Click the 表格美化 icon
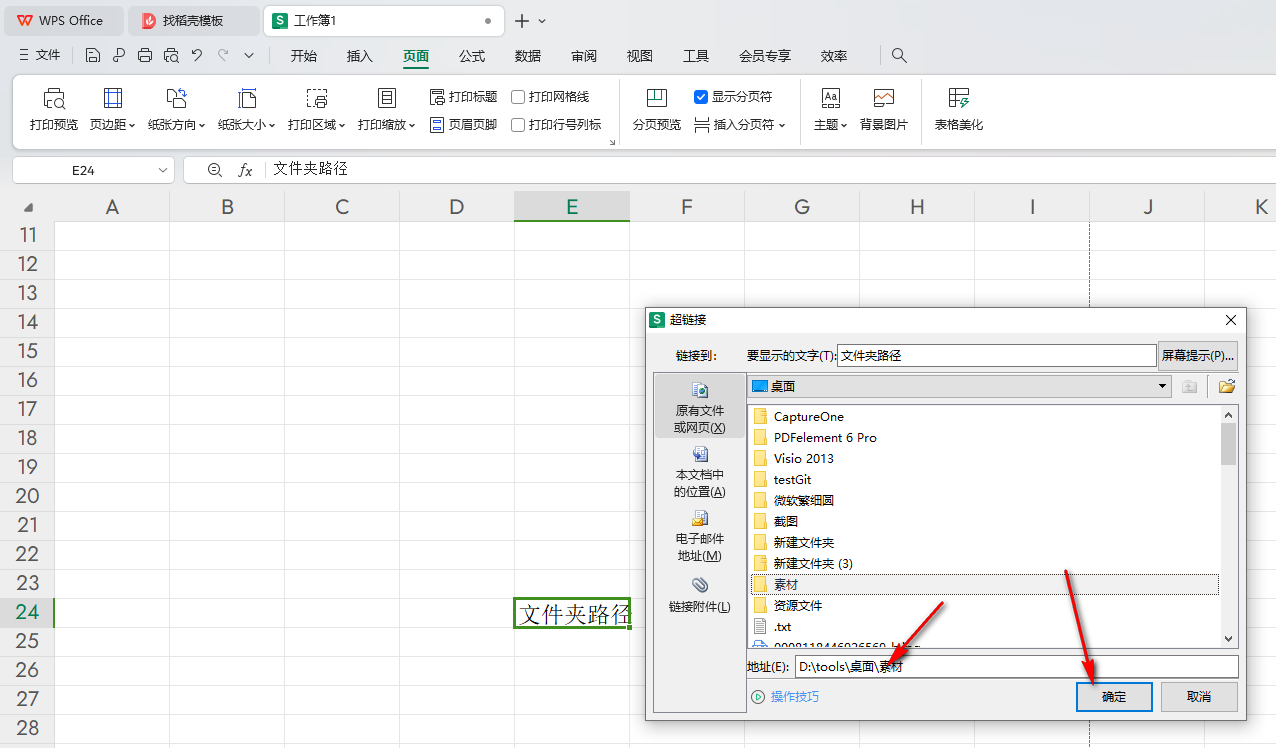 [x=959, y=109]
